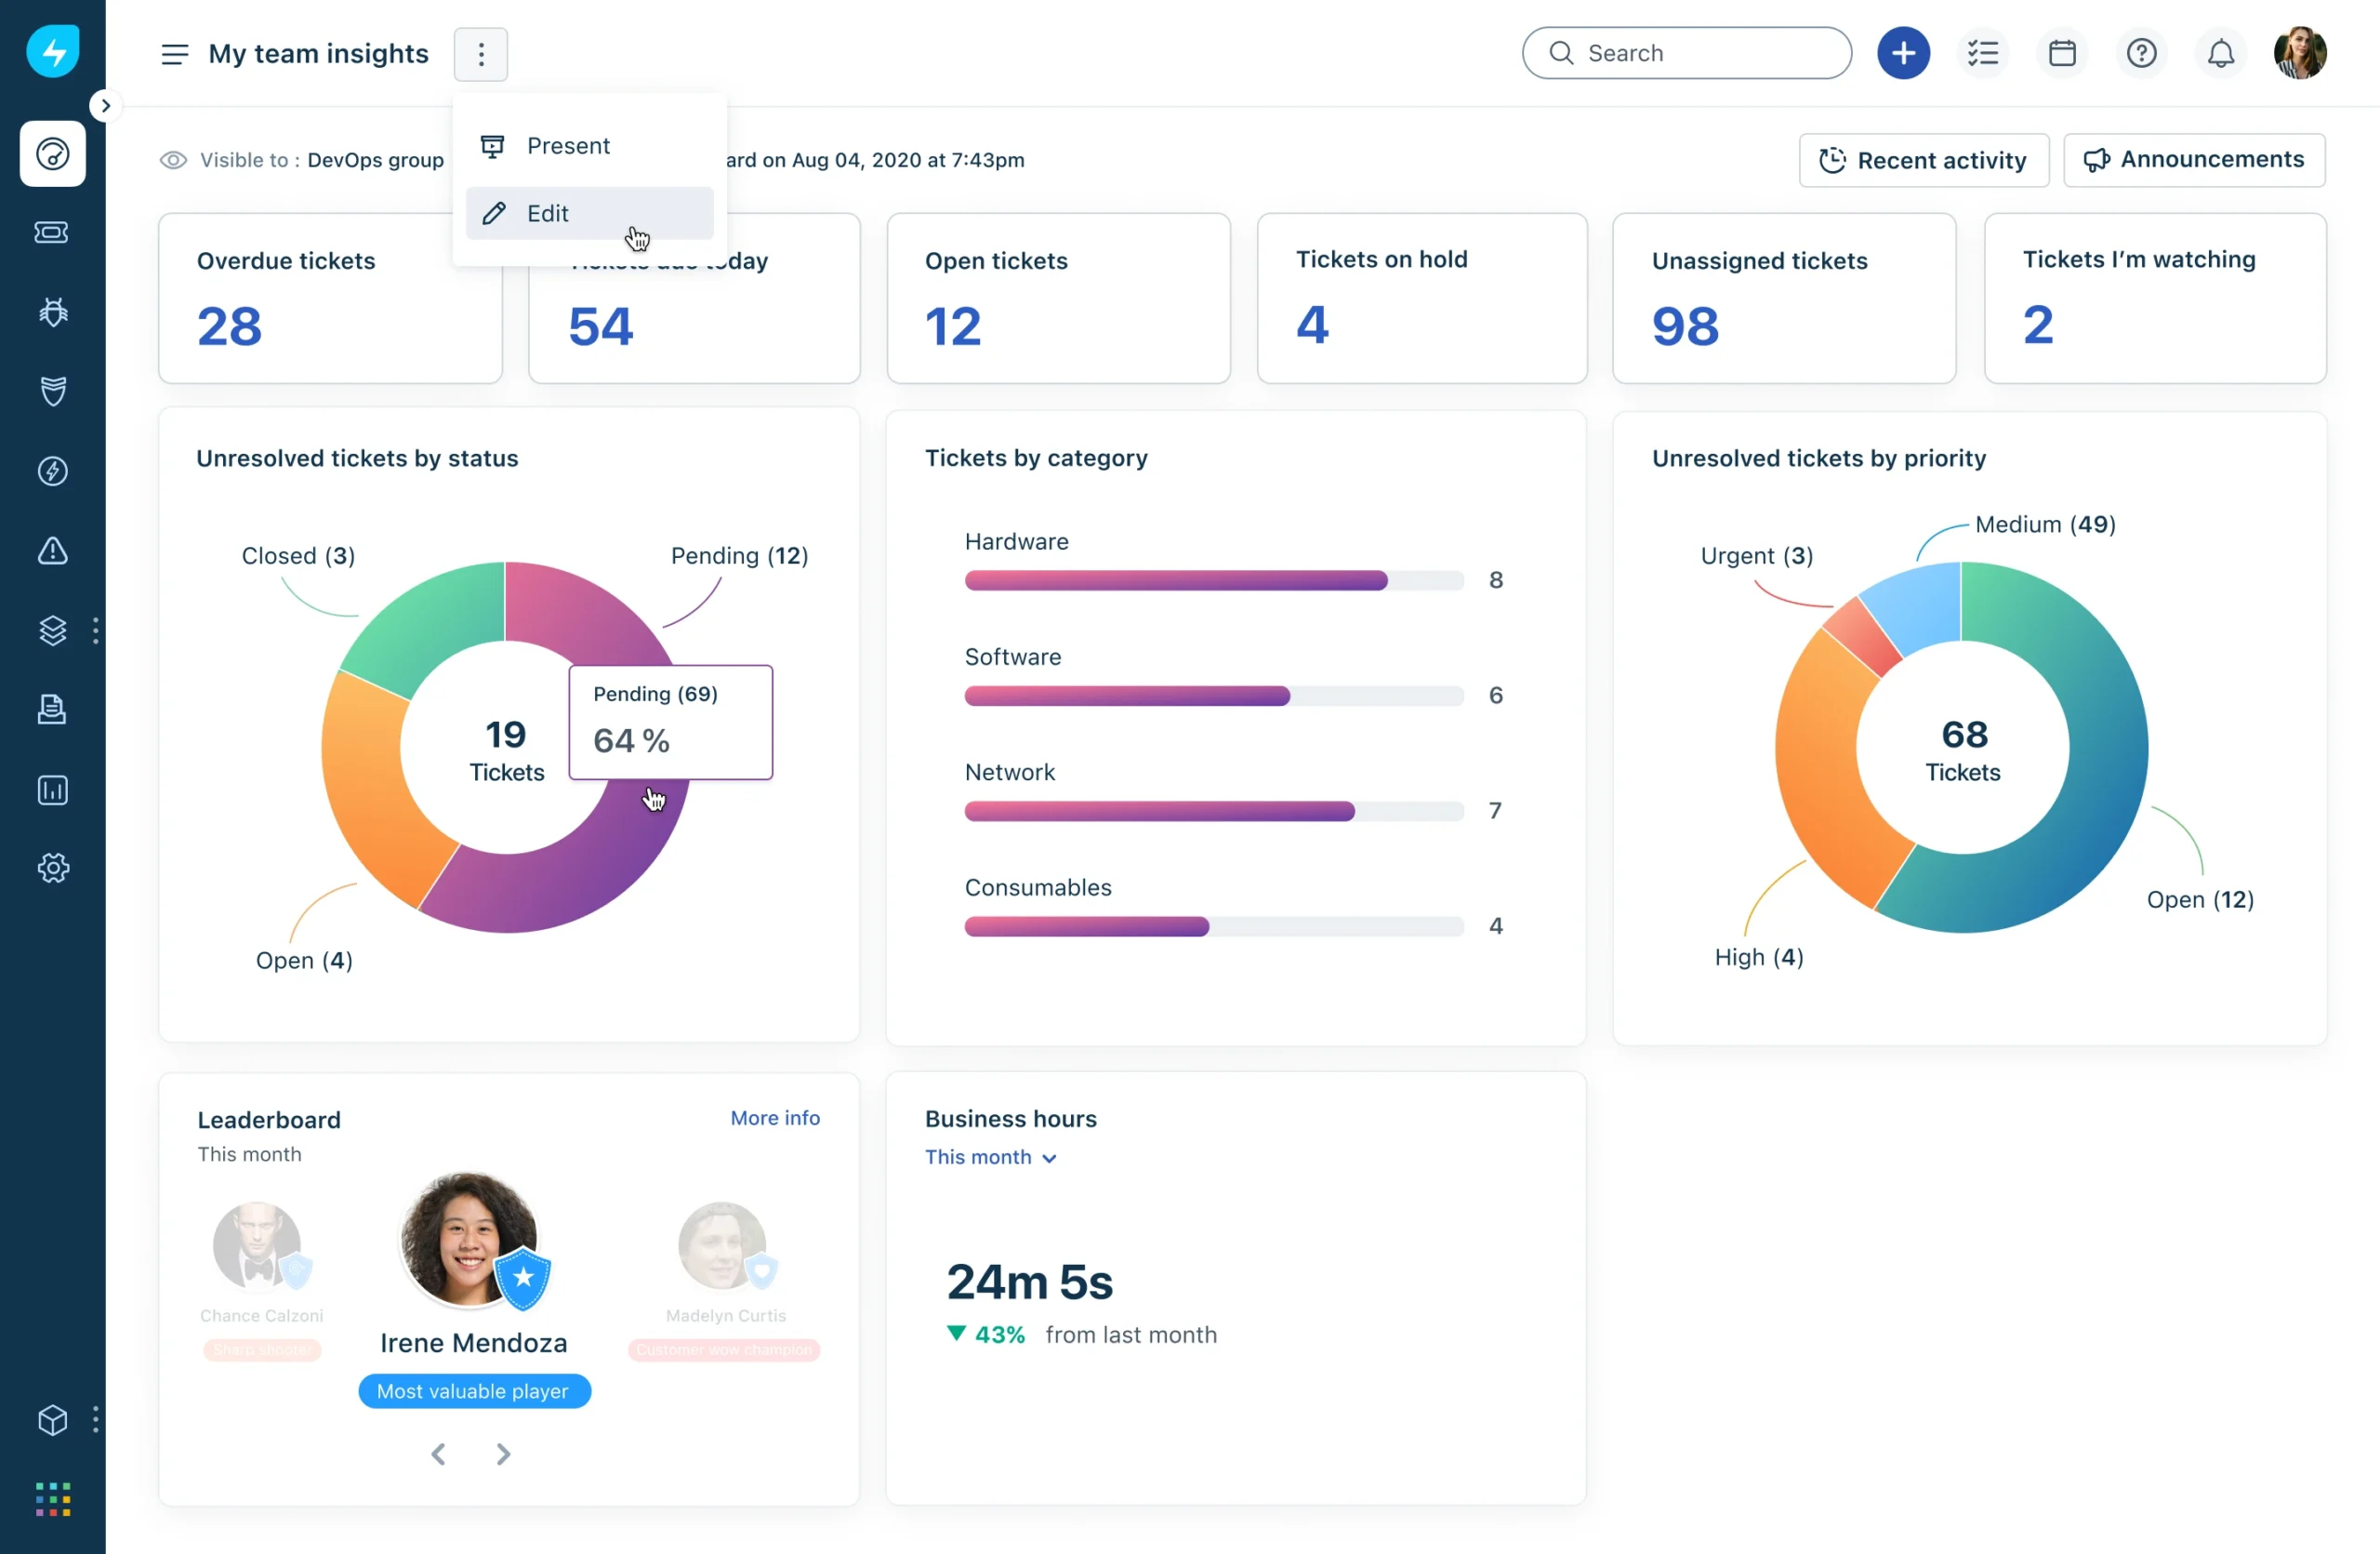Open the sidebar settings gear
2380x1554 pixels.
pyautogui.click(x=52, y=867)
